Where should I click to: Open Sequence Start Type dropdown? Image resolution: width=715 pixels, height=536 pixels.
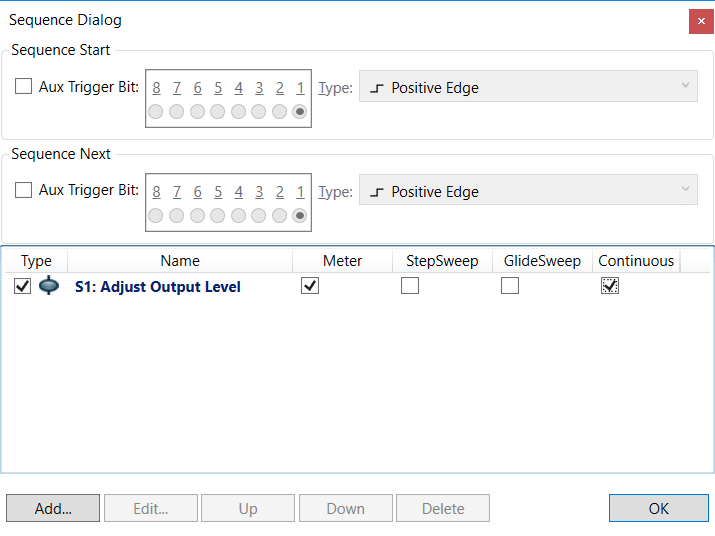[x=528, y=87]
